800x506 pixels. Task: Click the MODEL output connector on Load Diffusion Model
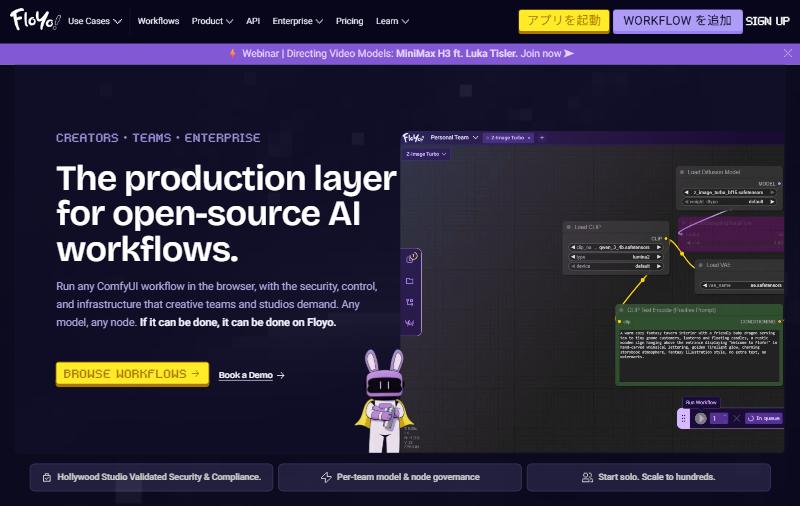779,183
